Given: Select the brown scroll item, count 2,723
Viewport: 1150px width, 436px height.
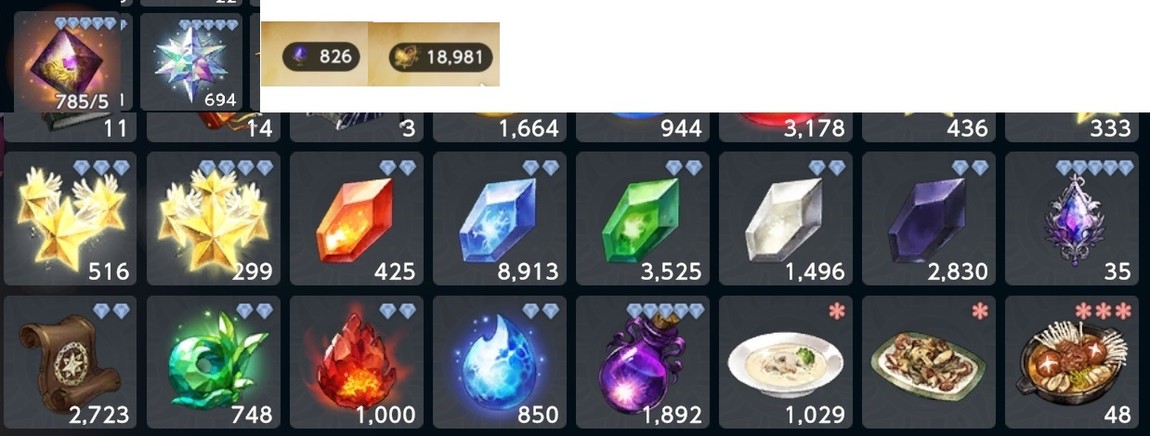Looking at the screenshot, I should [x=70, y=362].
